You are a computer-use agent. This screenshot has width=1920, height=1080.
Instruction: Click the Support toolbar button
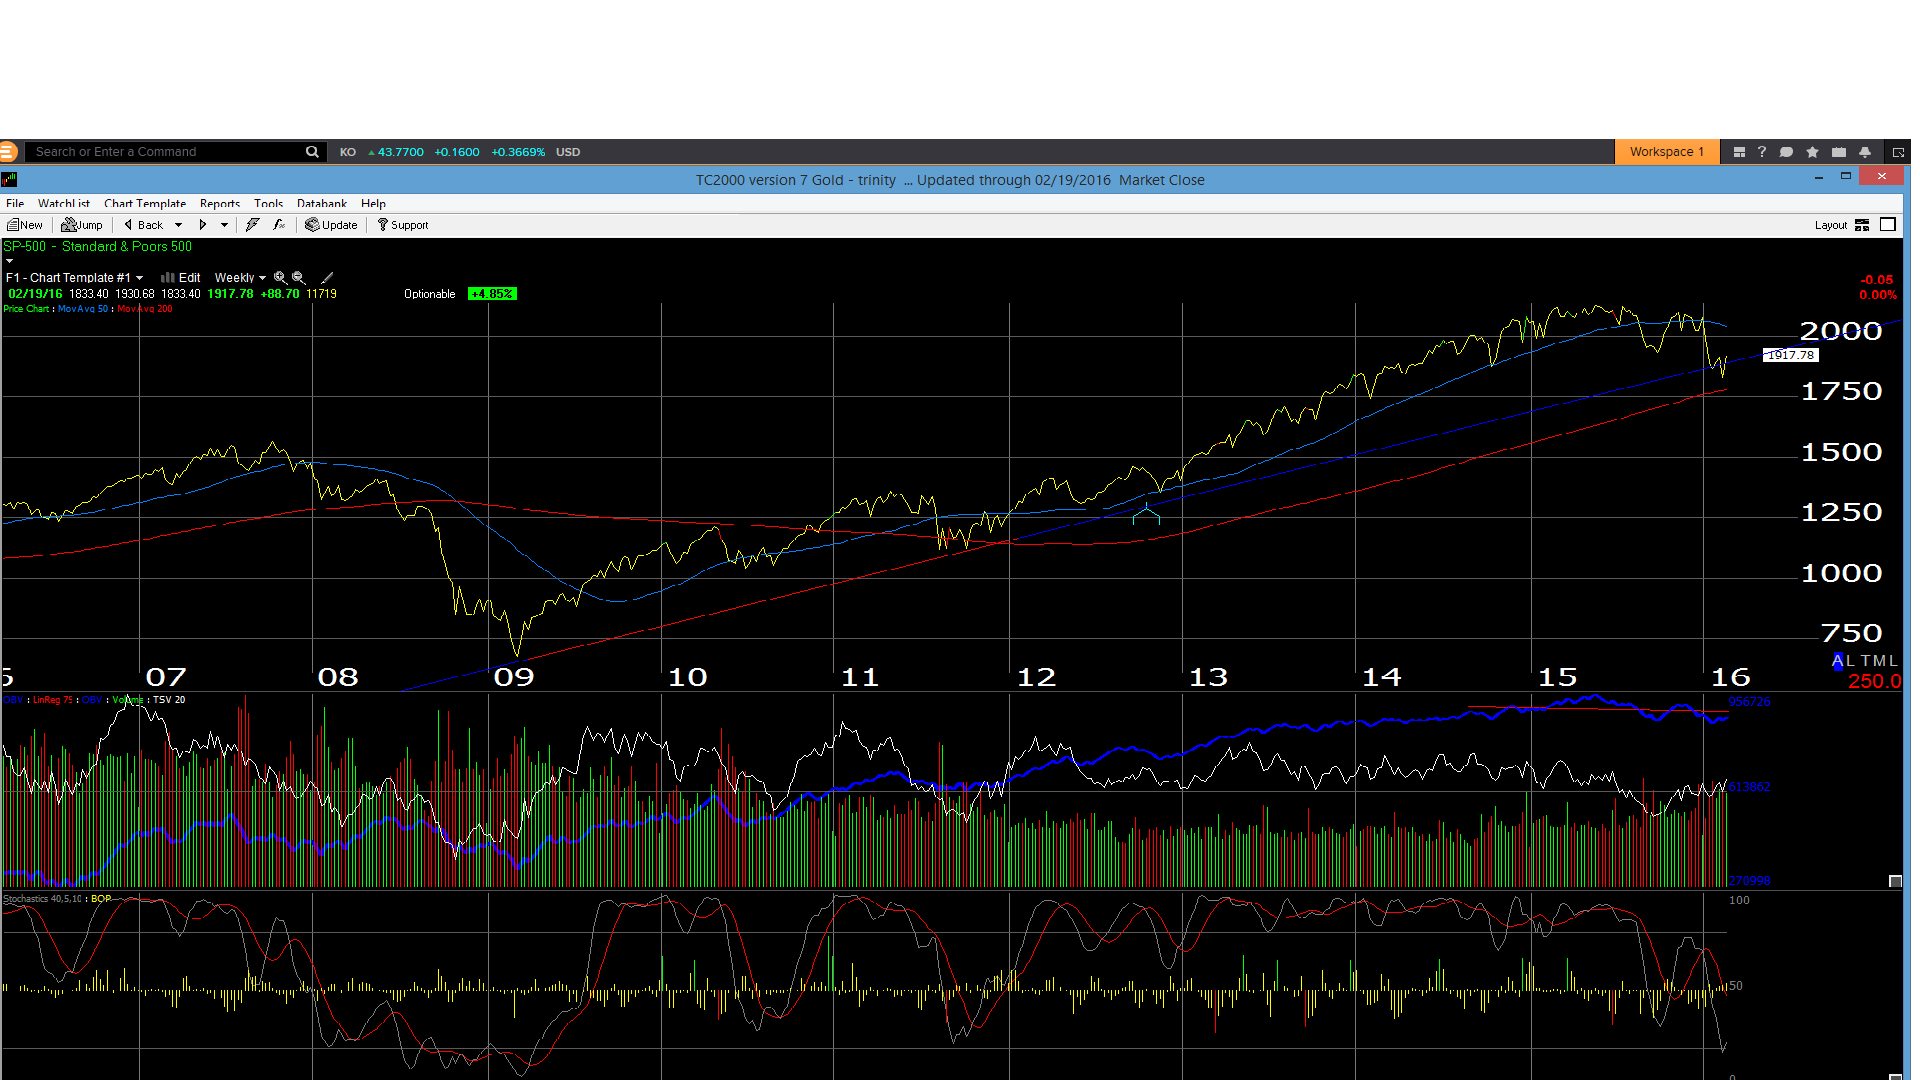[x=403, y=225]
